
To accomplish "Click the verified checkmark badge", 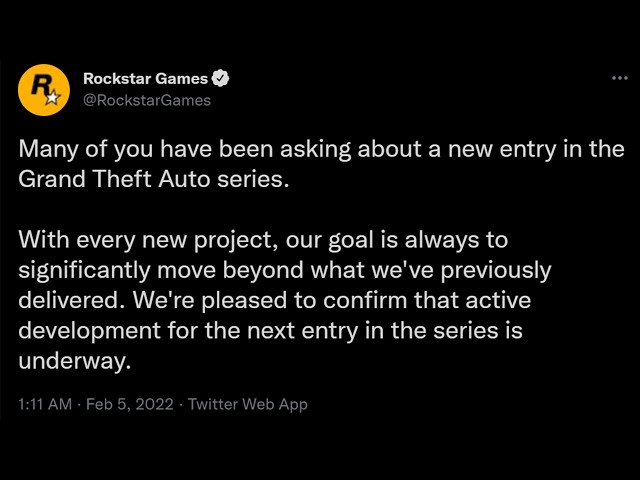I will [220, 78].
